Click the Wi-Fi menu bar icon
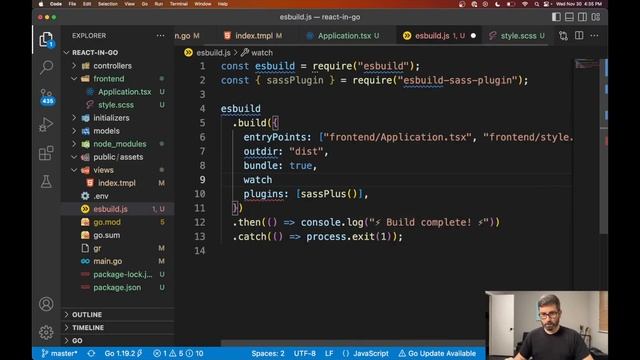 [x=525, y=4]
